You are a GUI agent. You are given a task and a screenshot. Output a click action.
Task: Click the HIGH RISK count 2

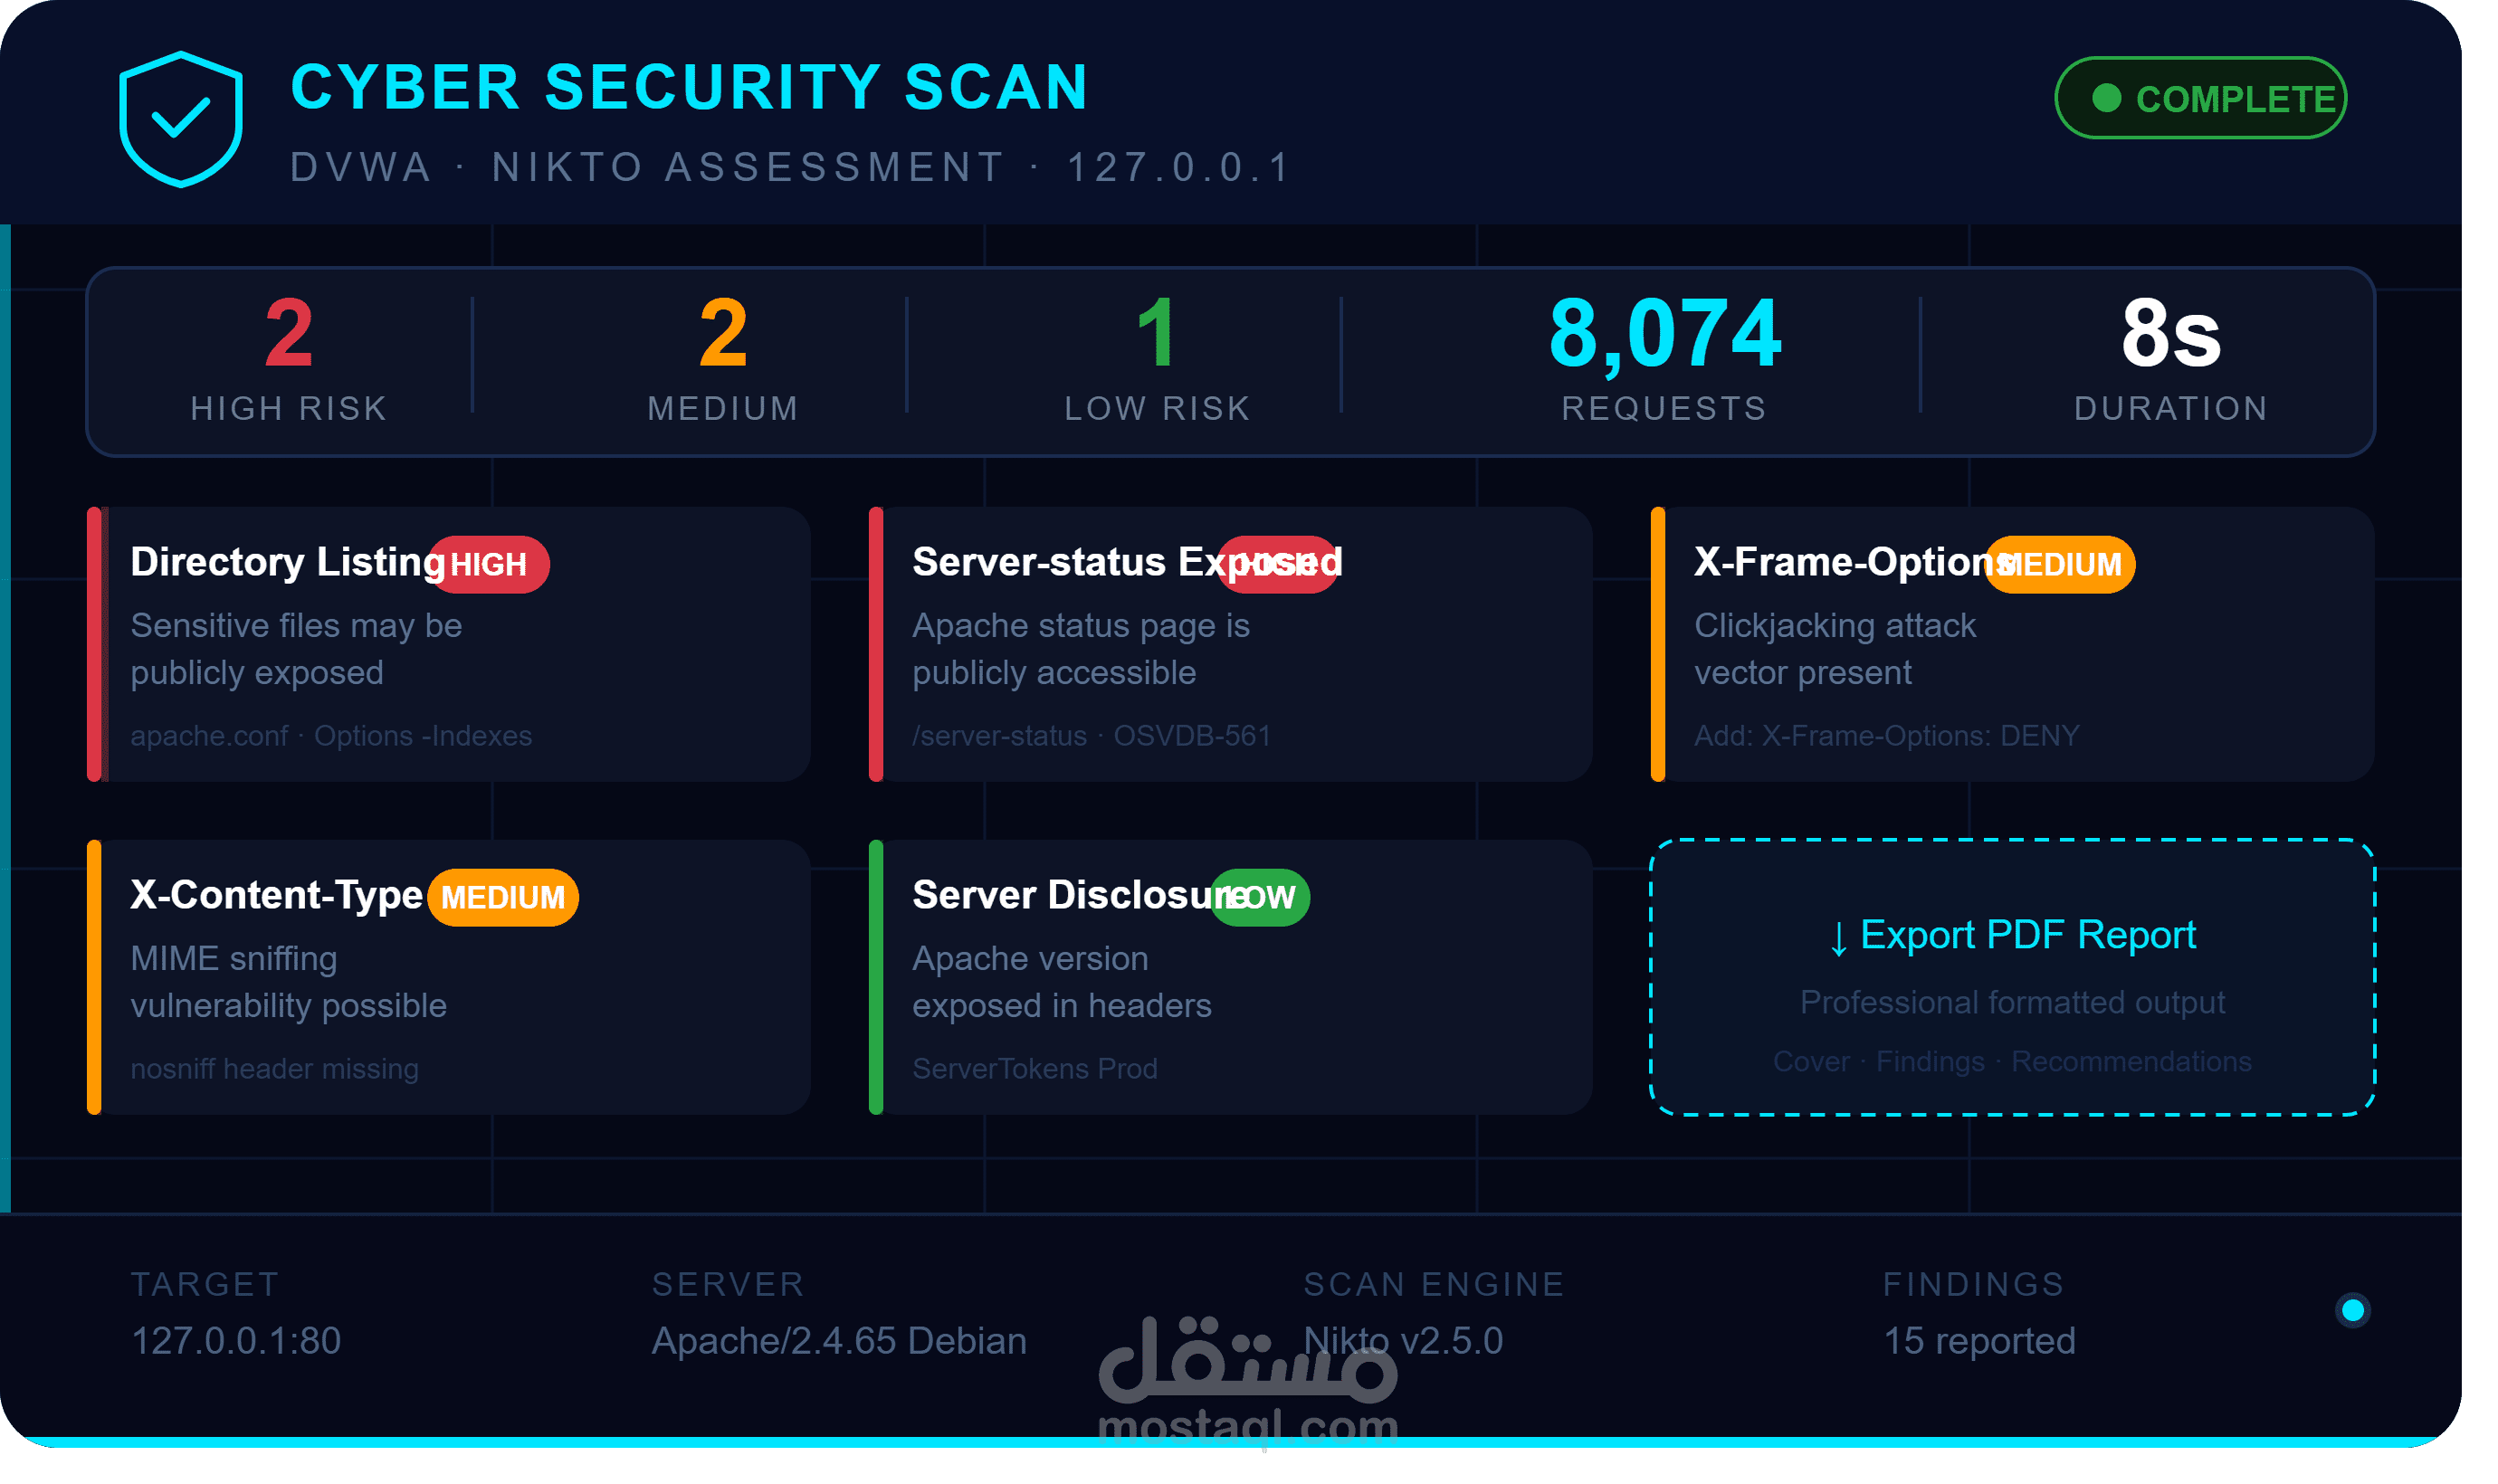[x=289, y=333]
